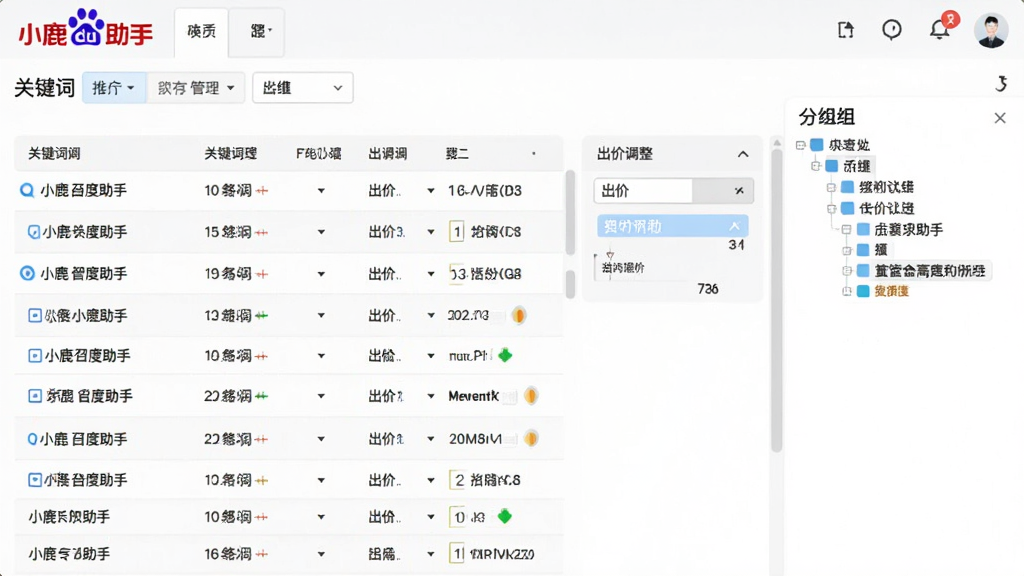1024x576 pixels.
Task: Collapse the tree node ending in 助手
Action: point(846,230)
